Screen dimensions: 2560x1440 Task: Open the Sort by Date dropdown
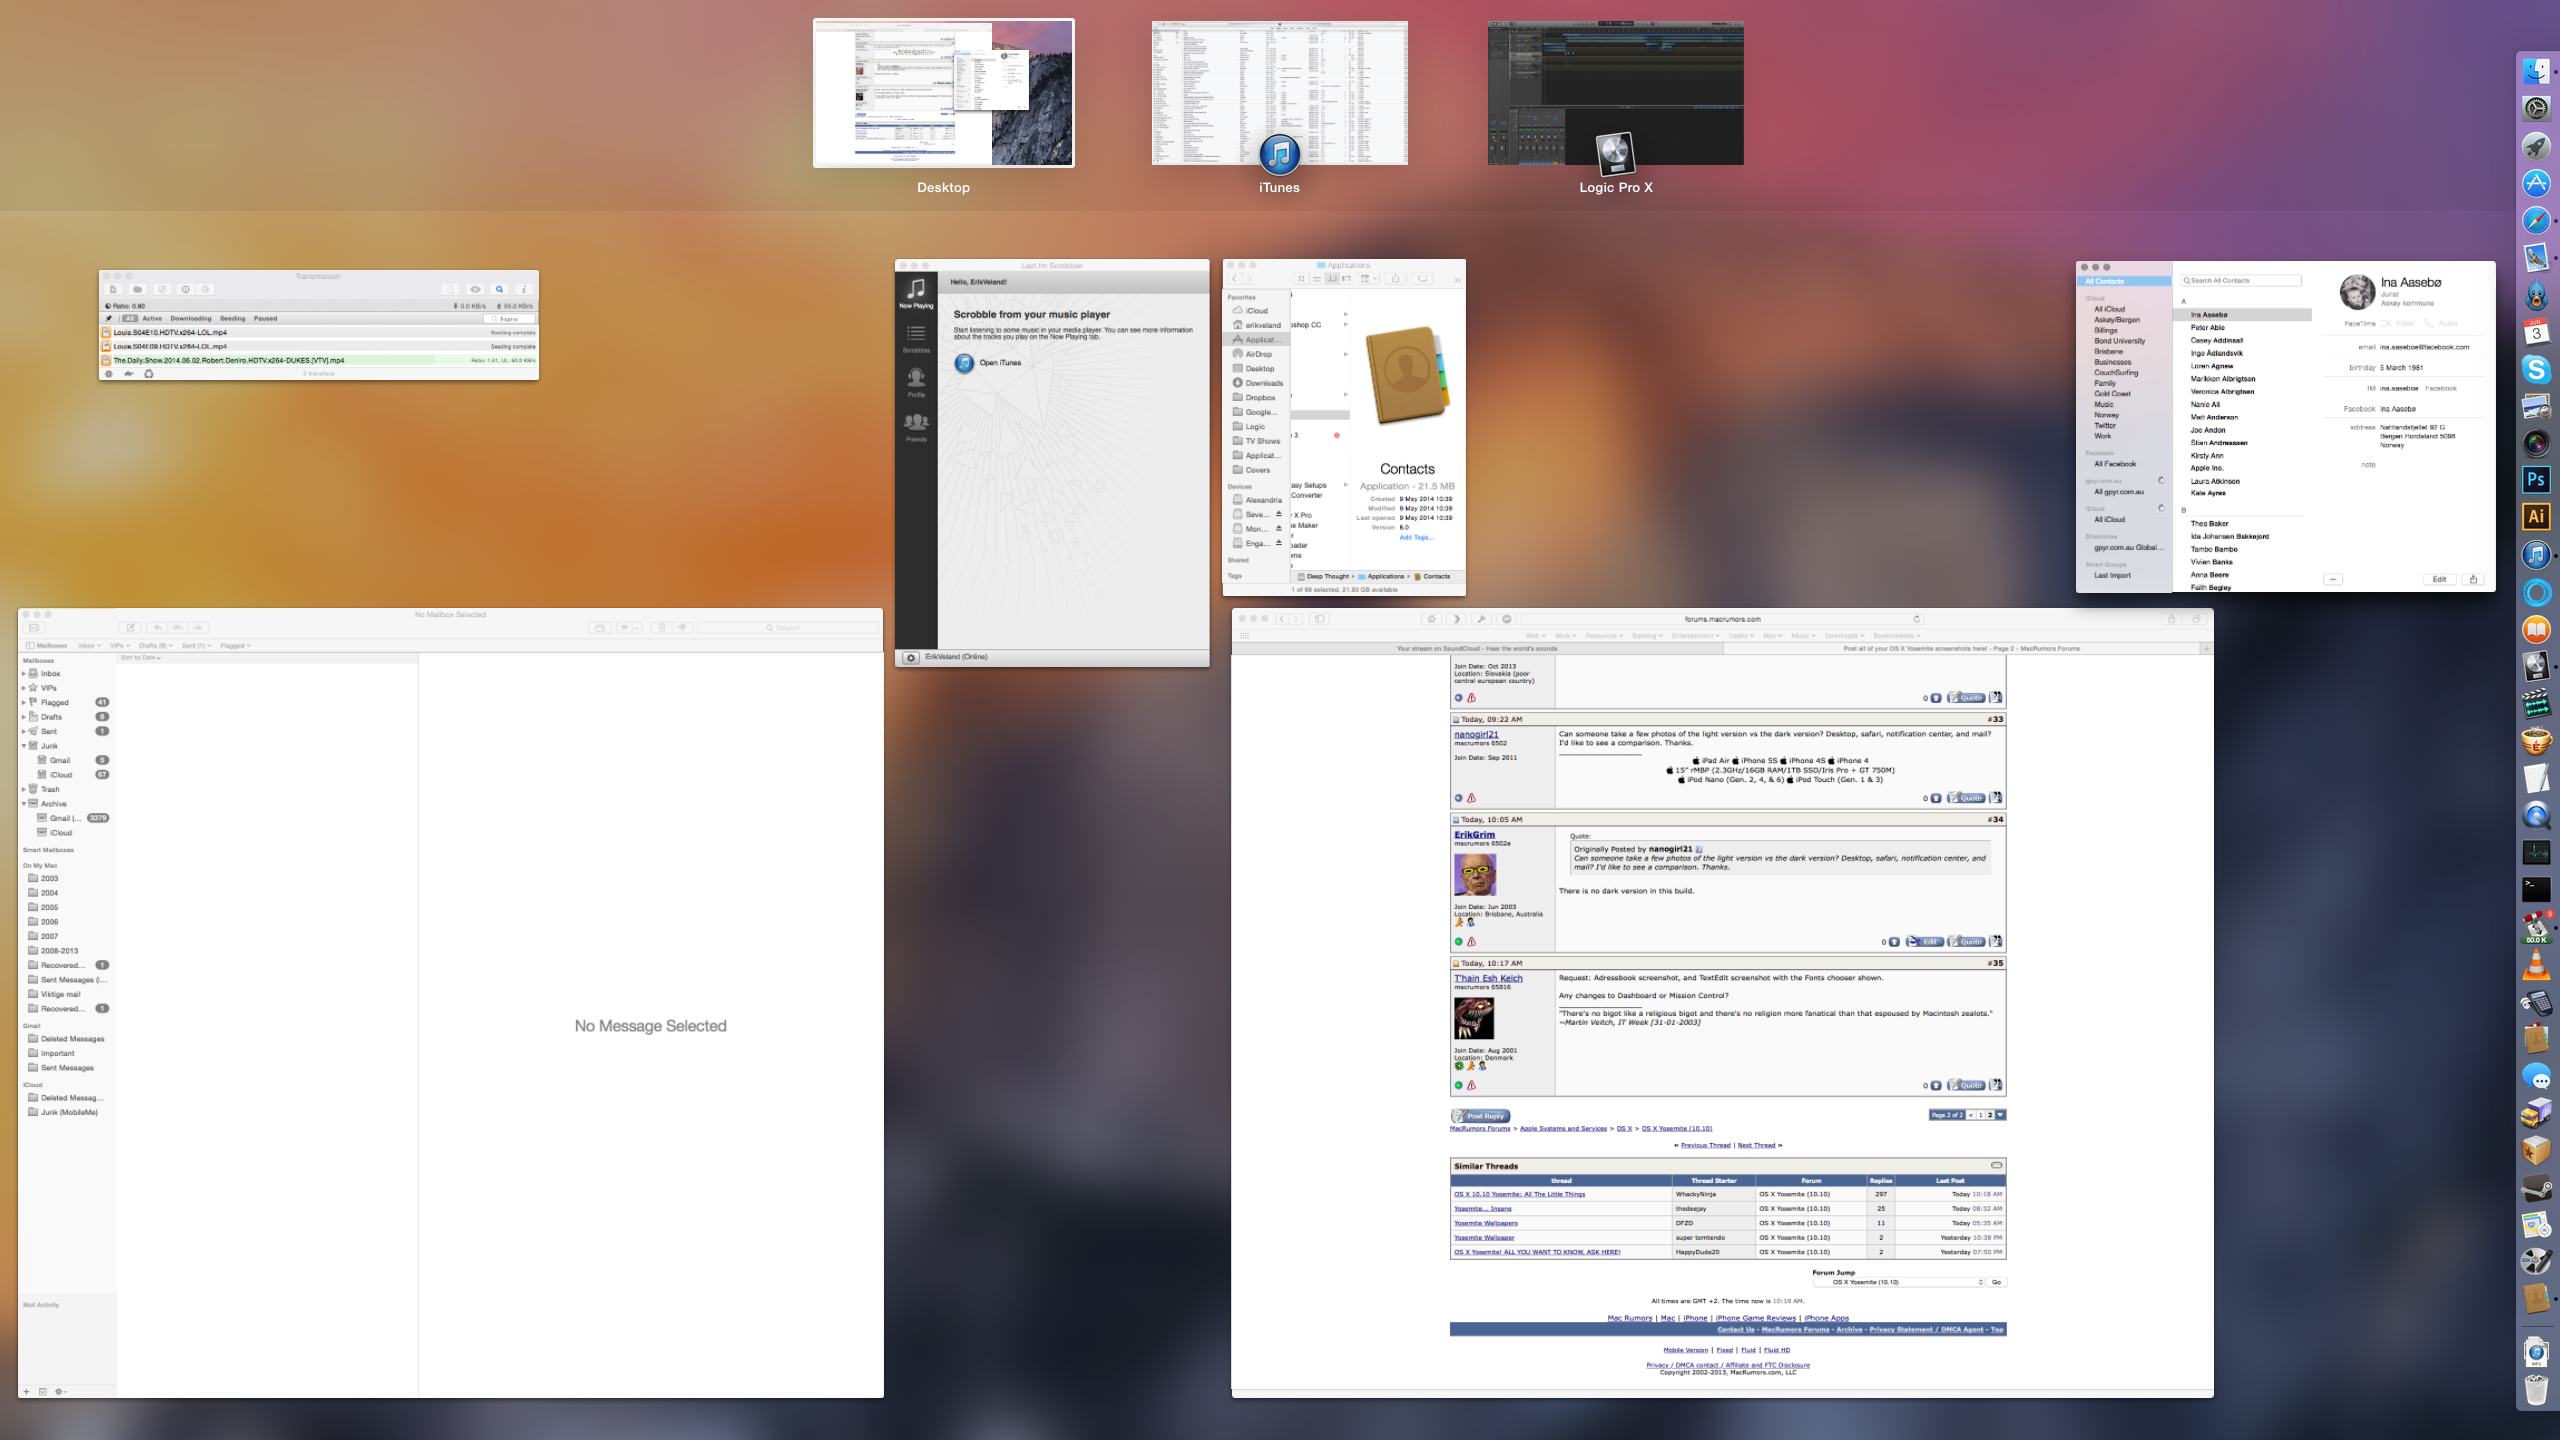click(x=141, y=658)
